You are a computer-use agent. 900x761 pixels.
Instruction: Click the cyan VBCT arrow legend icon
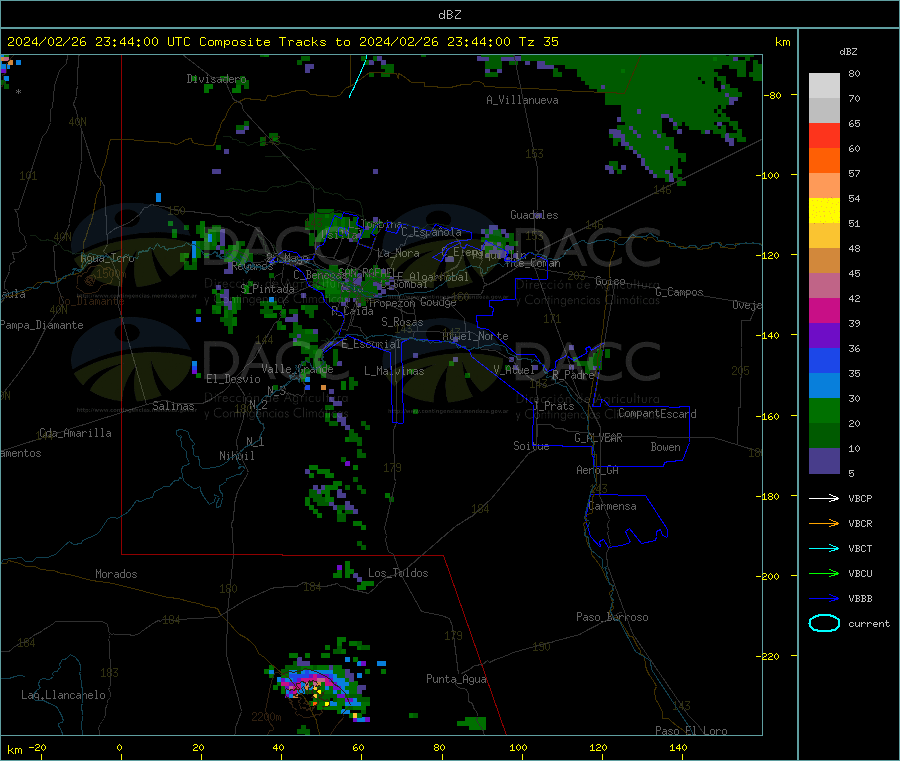pos(824,549)
